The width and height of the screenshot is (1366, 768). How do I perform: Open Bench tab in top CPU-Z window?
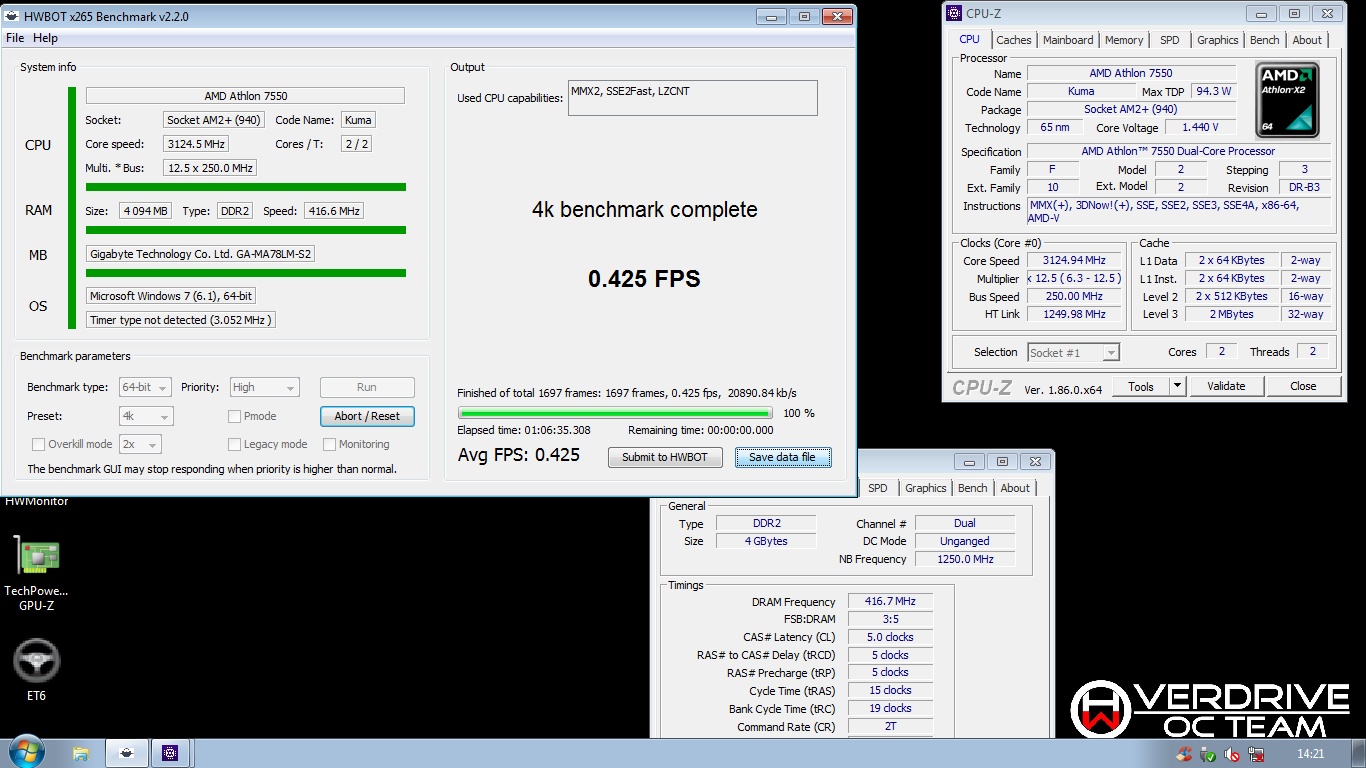point(1264,40)
